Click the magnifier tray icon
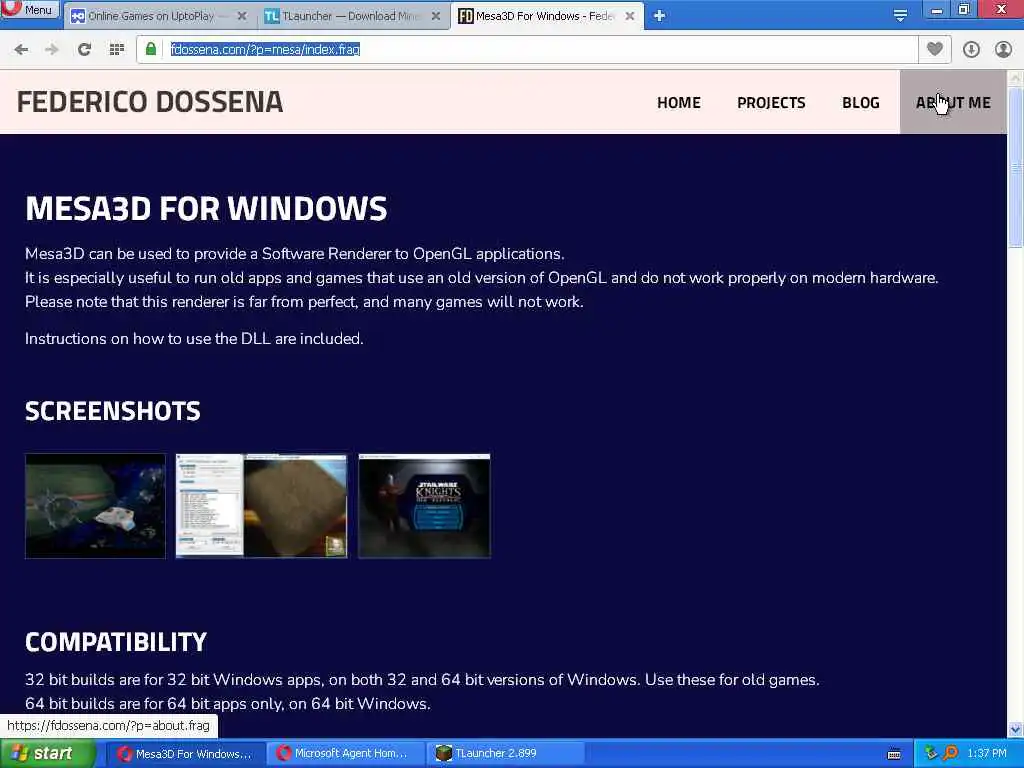 click(950, 754)
